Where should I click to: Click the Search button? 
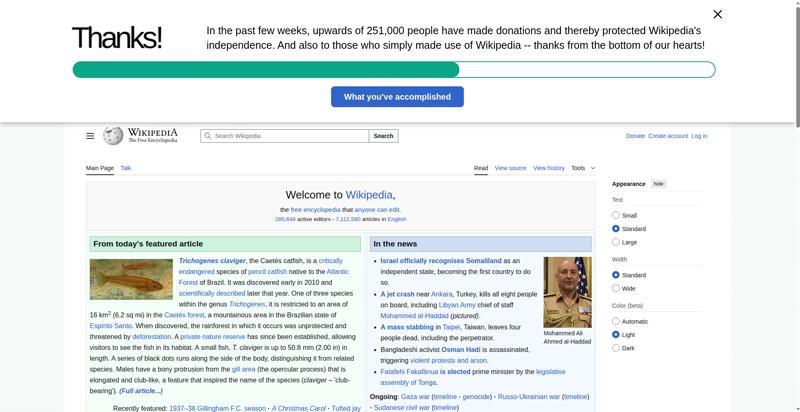tap(383, 136)
